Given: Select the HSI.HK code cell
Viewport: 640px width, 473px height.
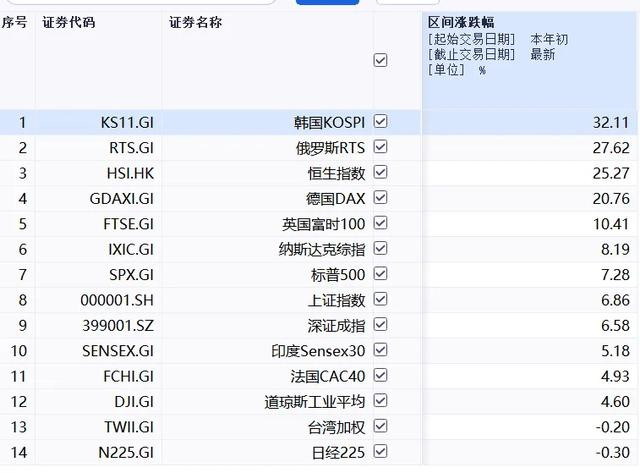Looking at the screenshot, I should tap(98, 173).
